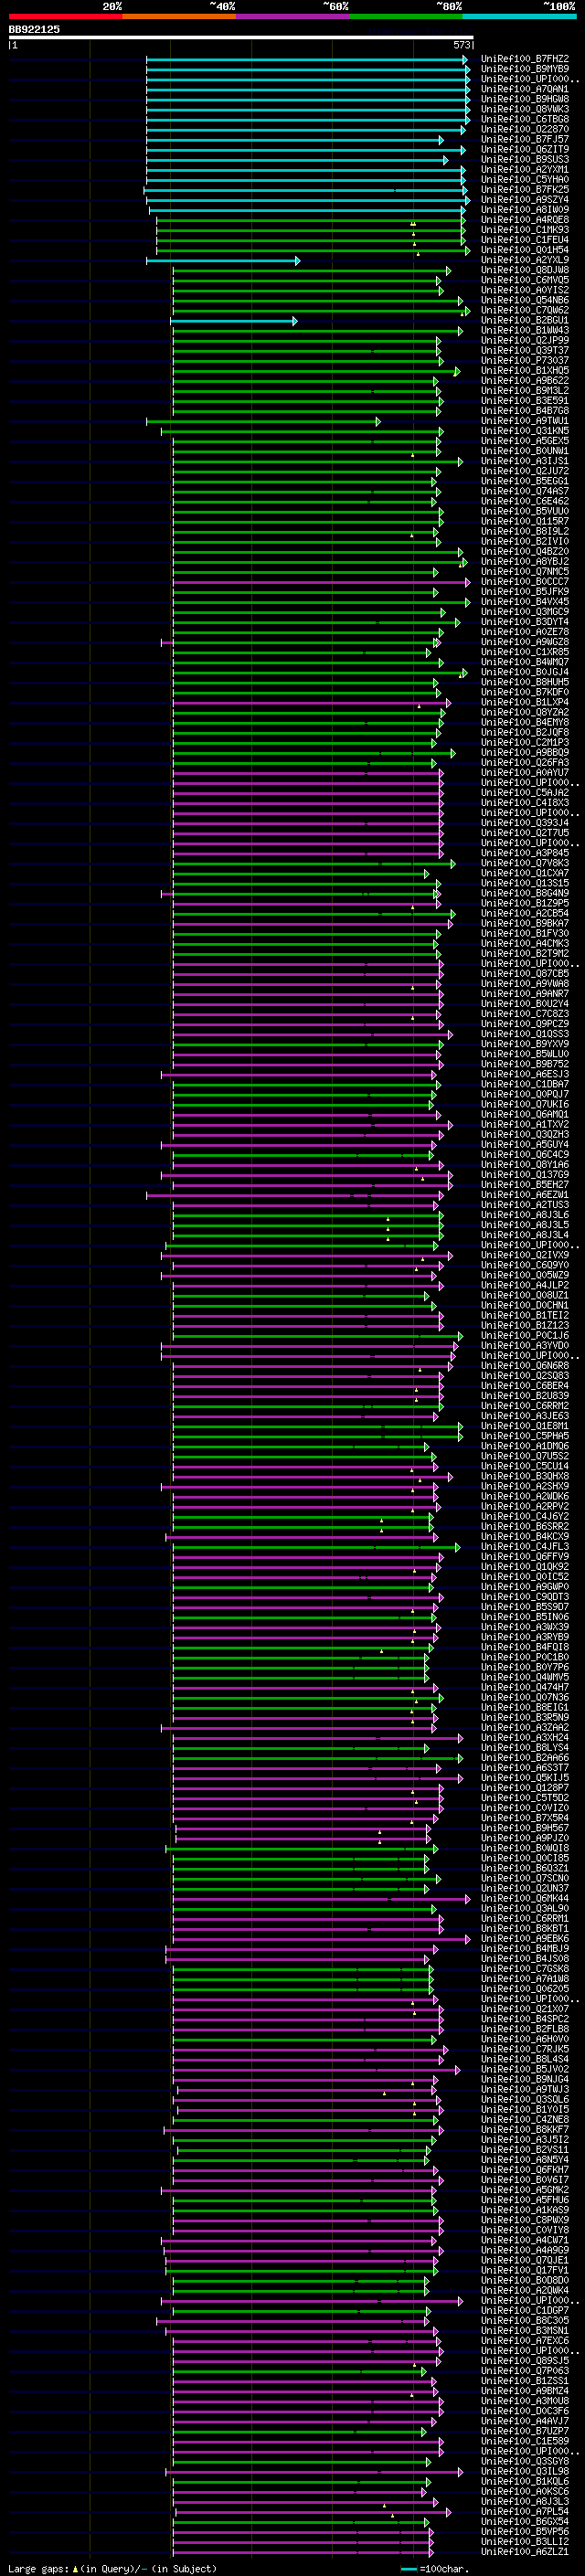
Task: Select the UniRef100_B1XHQ5 label
Action: (525, 370)
